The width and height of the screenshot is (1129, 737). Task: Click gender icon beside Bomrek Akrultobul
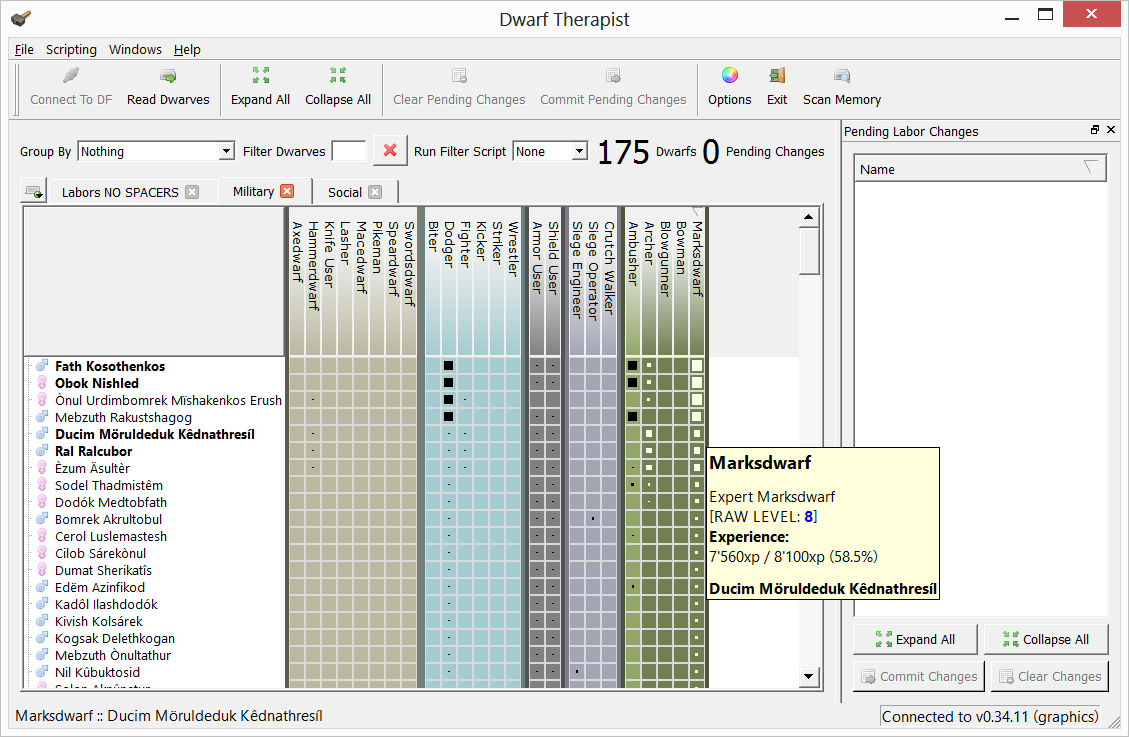42,519
